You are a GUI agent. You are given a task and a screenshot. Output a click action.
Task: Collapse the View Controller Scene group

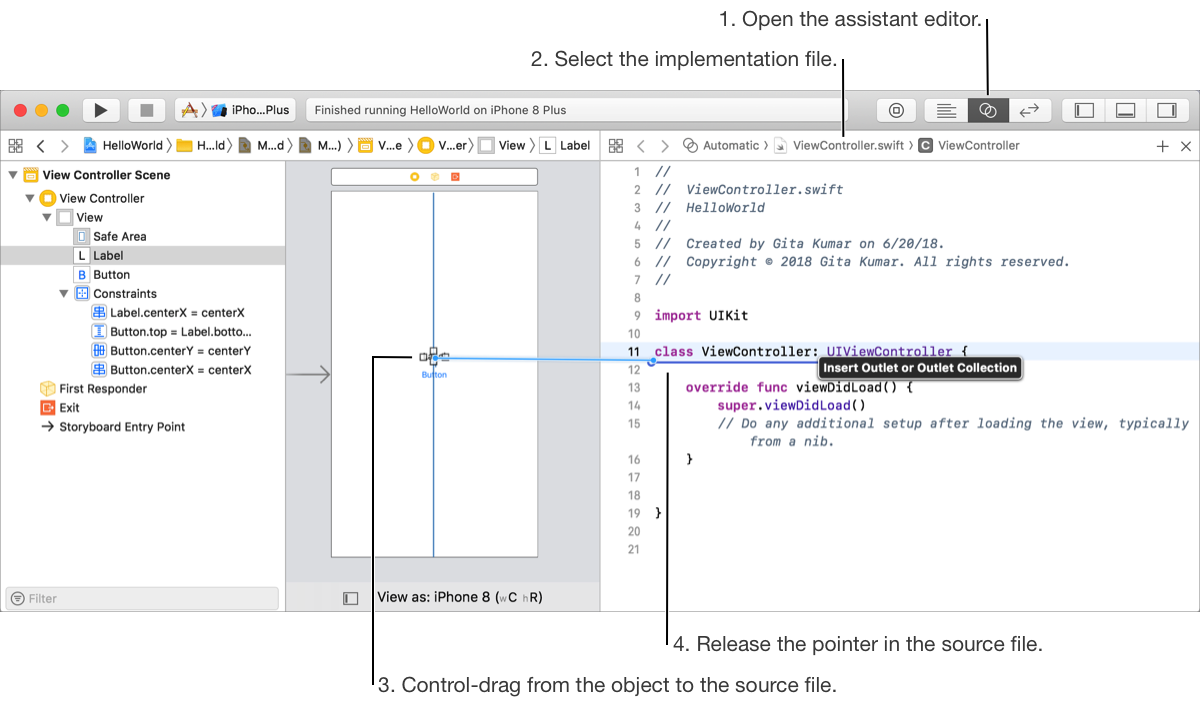tap(13, 175)
